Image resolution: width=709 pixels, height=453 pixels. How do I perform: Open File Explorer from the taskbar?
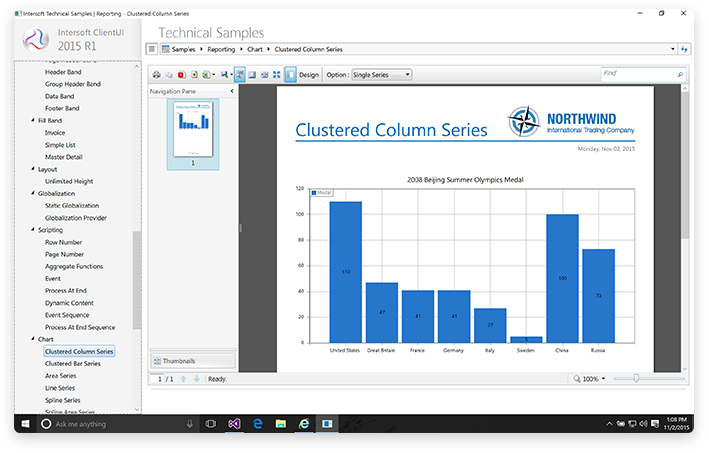pos(280,424)
